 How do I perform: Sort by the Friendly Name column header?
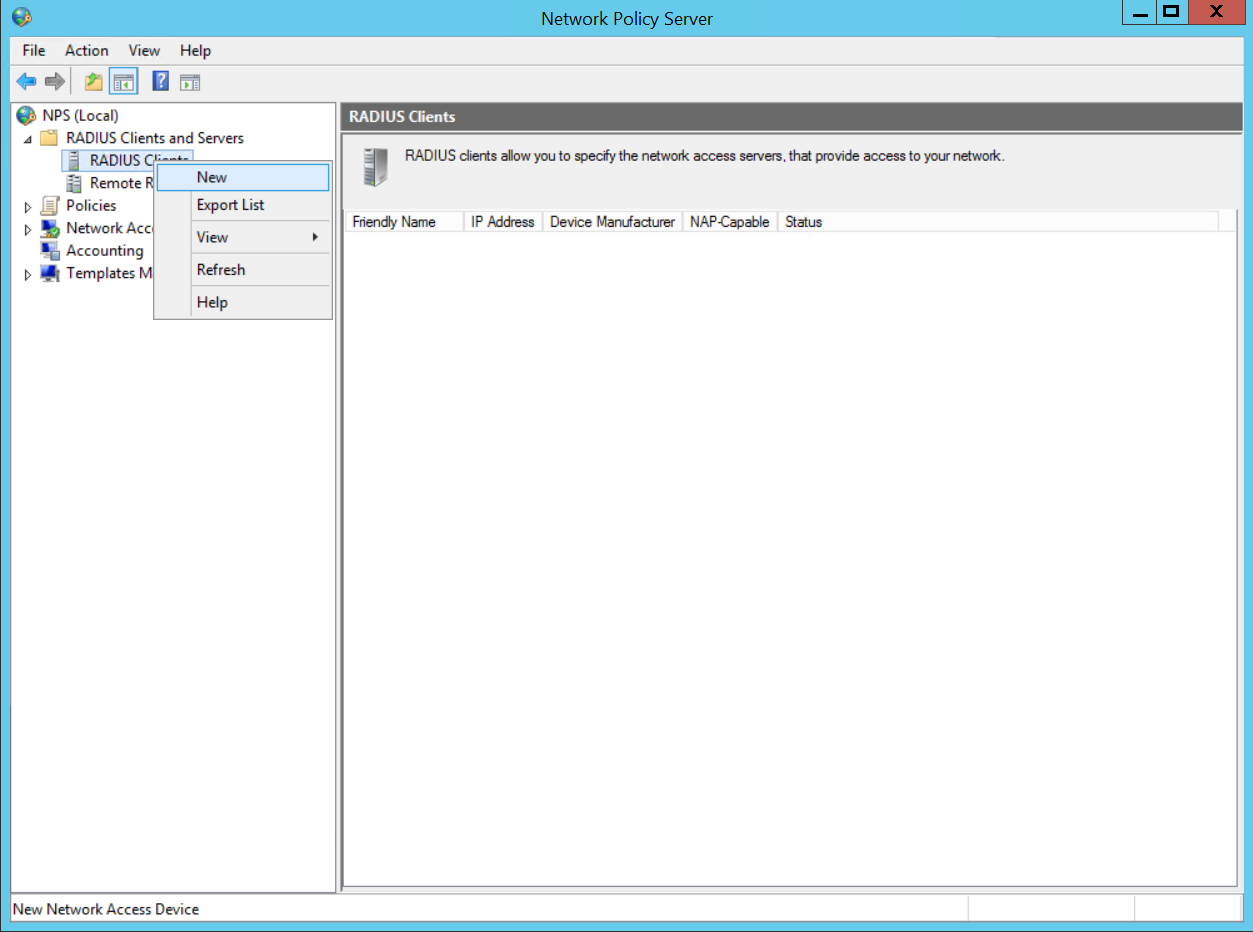404,222
